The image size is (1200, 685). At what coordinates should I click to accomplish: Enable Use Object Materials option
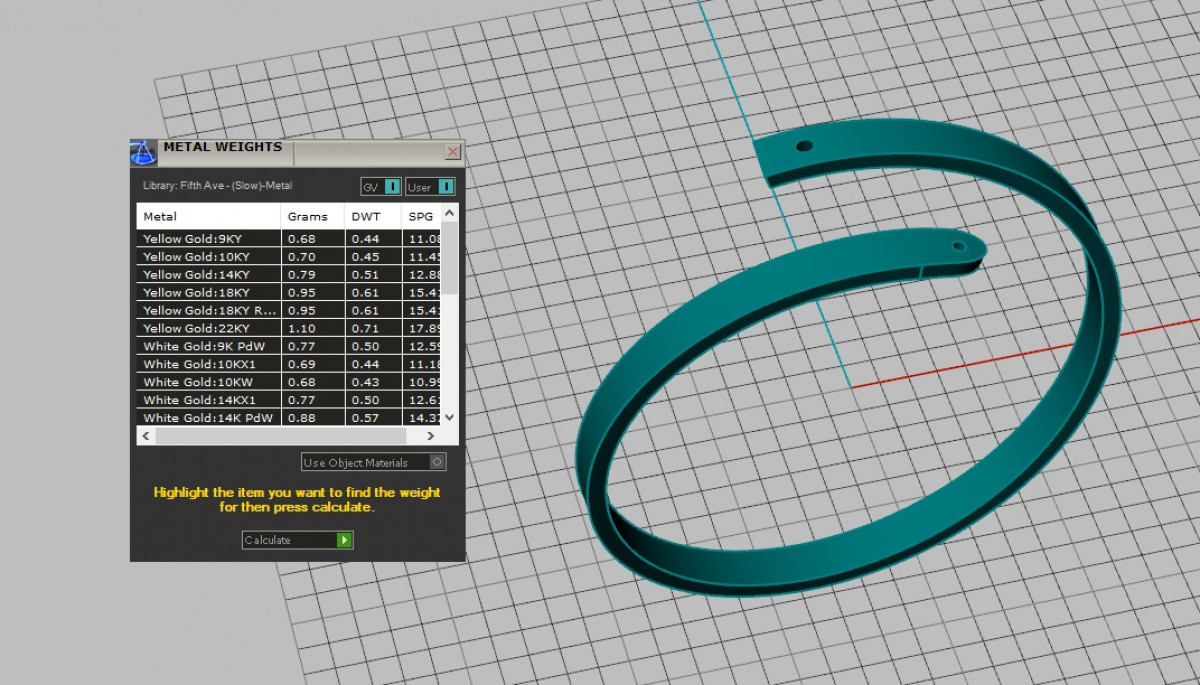point(436,462)
